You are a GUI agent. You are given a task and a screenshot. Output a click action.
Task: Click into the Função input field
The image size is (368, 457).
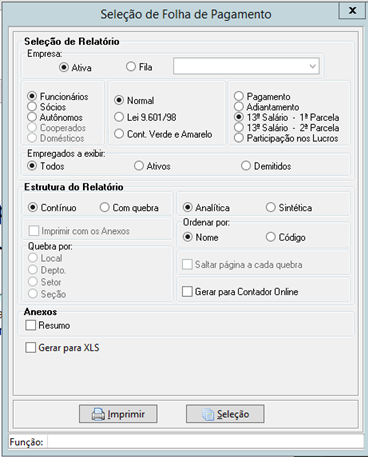[x=205, y=442]
